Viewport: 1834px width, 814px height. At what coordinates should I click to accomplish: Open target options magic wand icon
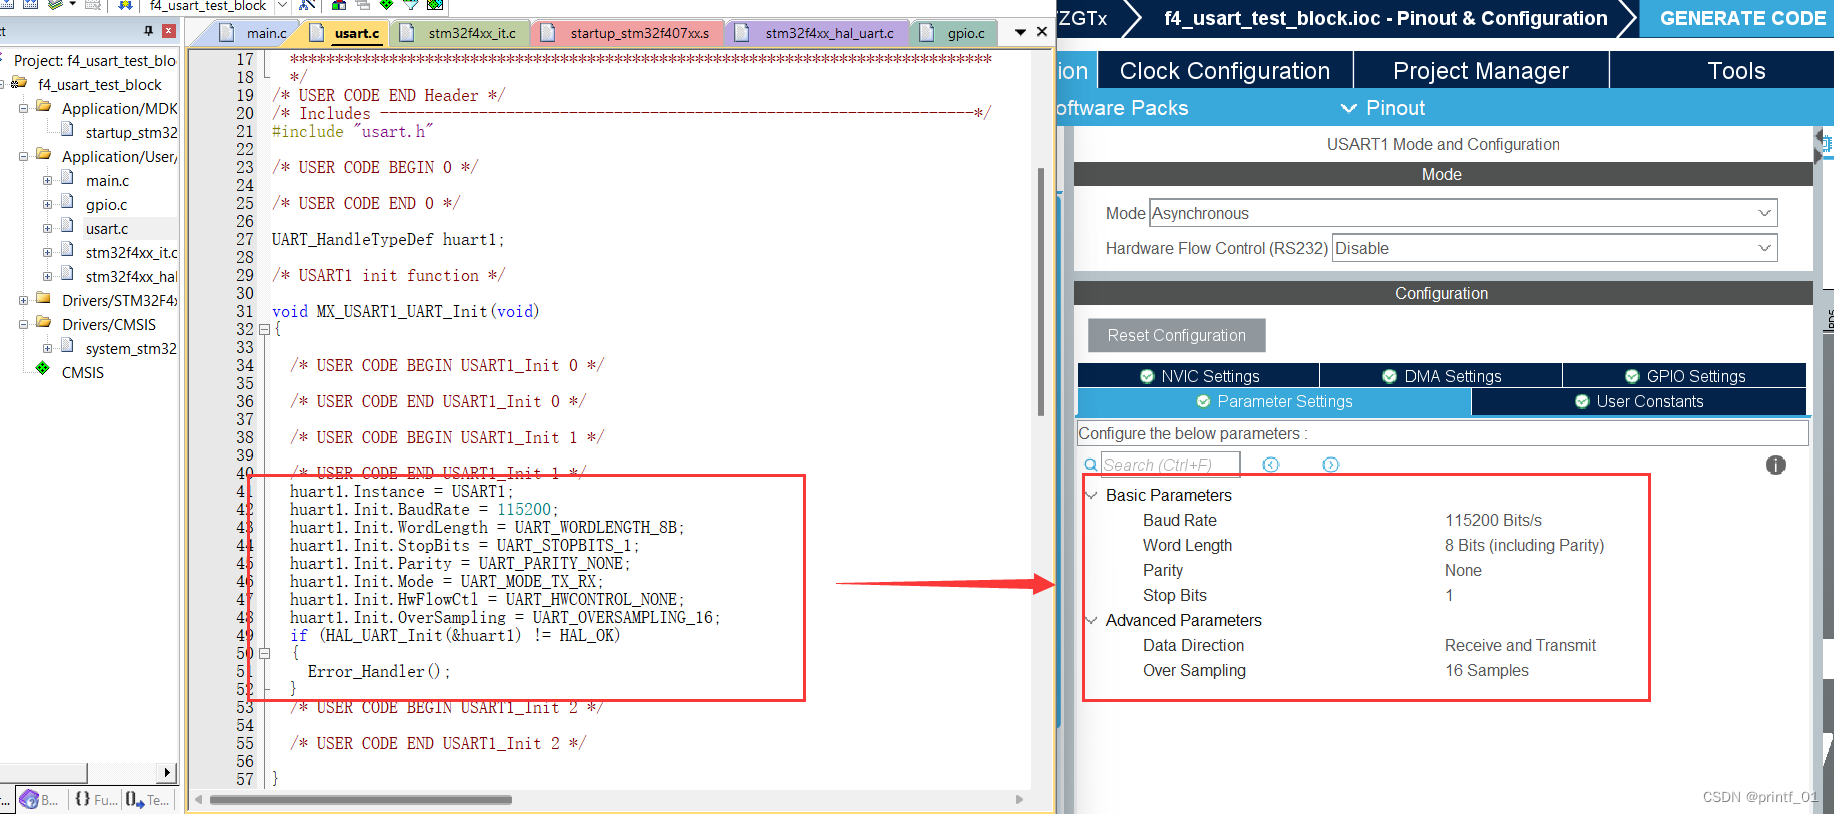point(308,5)
